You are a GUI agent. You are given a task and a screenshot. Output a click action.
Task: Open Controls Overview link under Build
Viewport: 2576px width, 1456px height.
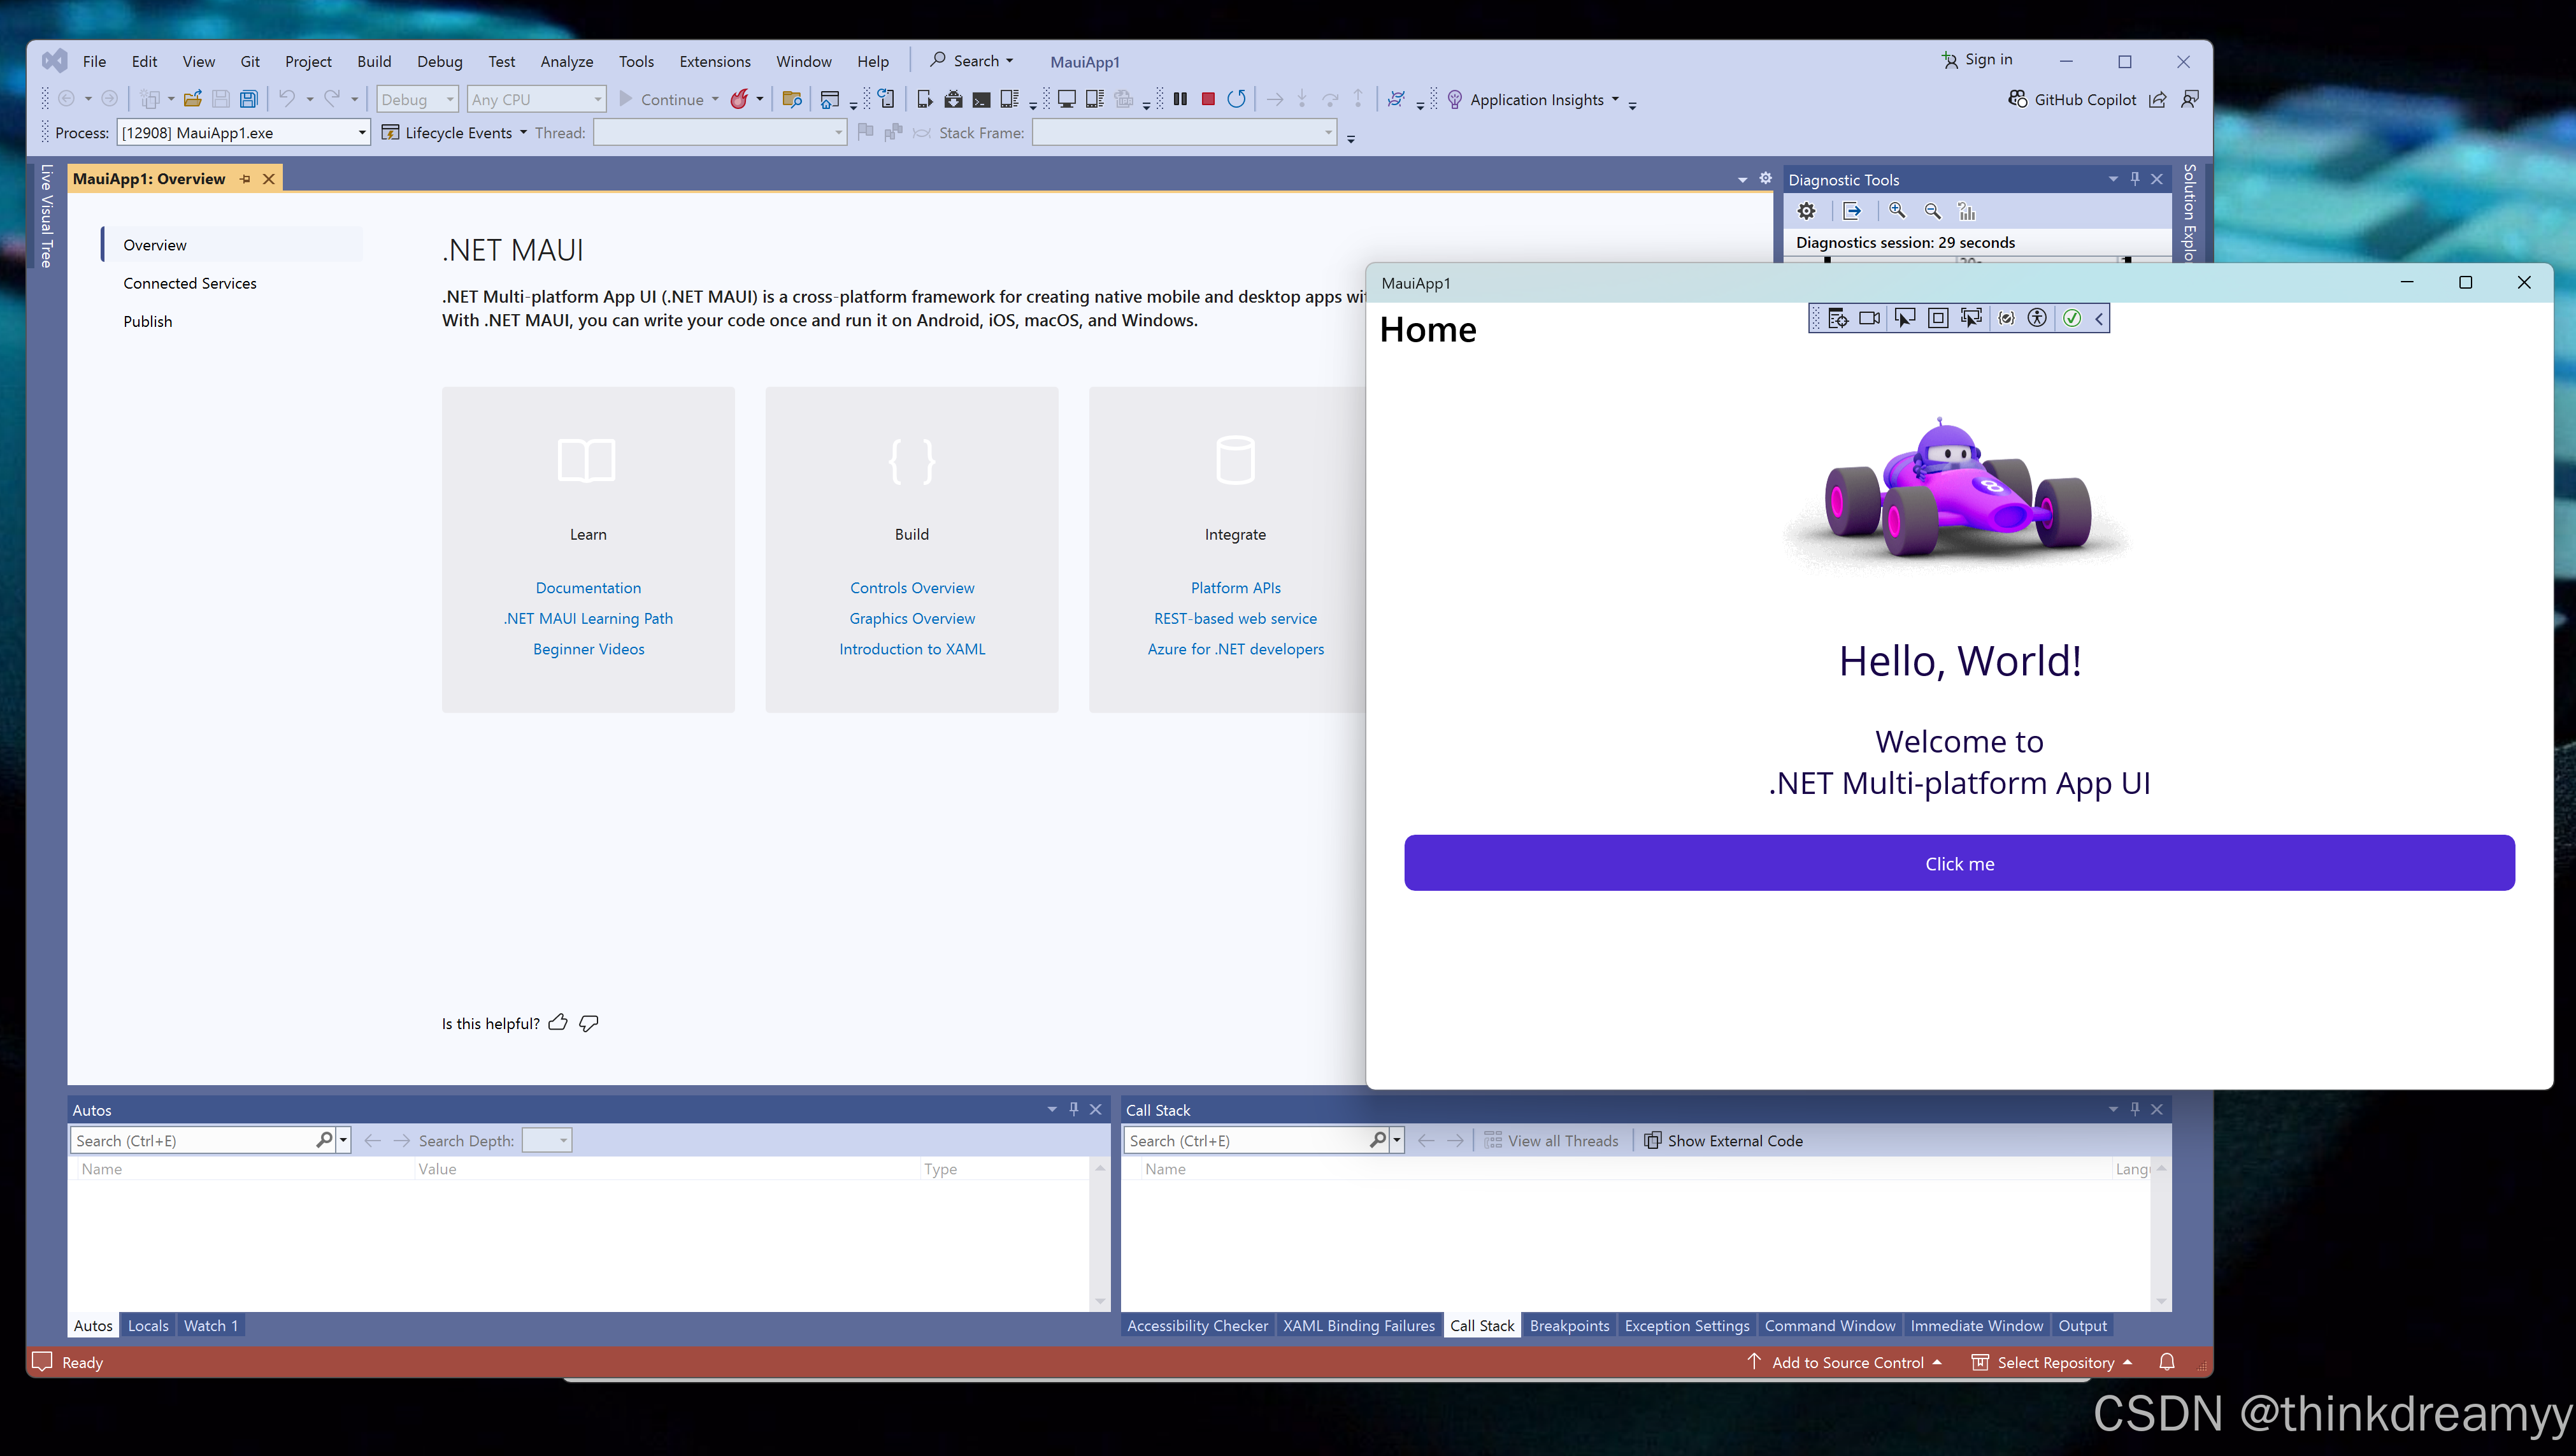pos(912,588)
